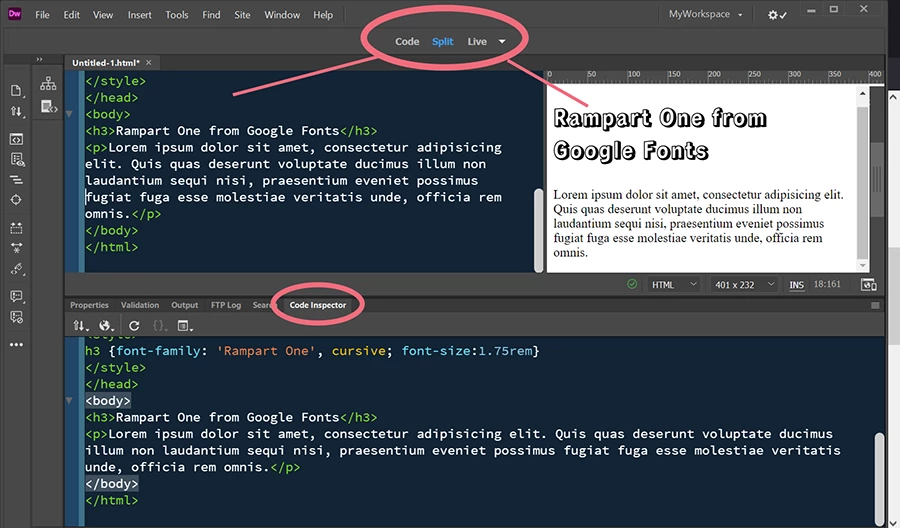Toggle the Live View options icon with the eye
Image resolution: width=900 pixels, height=528 pixels.
(x=17, y=160)
